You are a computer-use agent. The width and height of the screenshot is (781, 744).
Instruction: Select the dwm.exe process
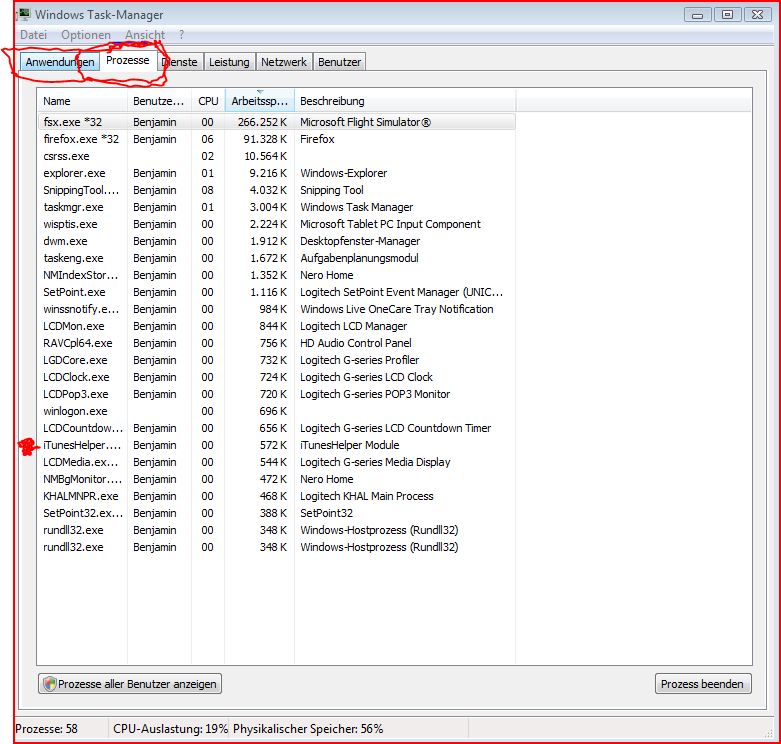click(276, 241)
